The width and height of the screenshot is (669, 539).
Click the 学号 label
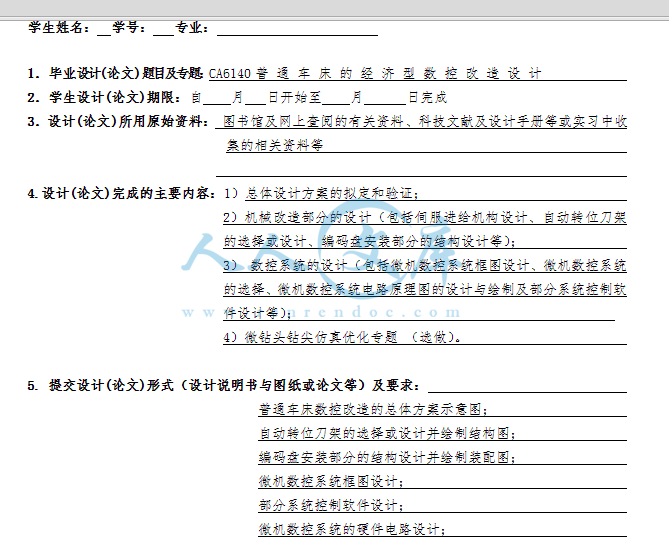[x=129, y=28]
